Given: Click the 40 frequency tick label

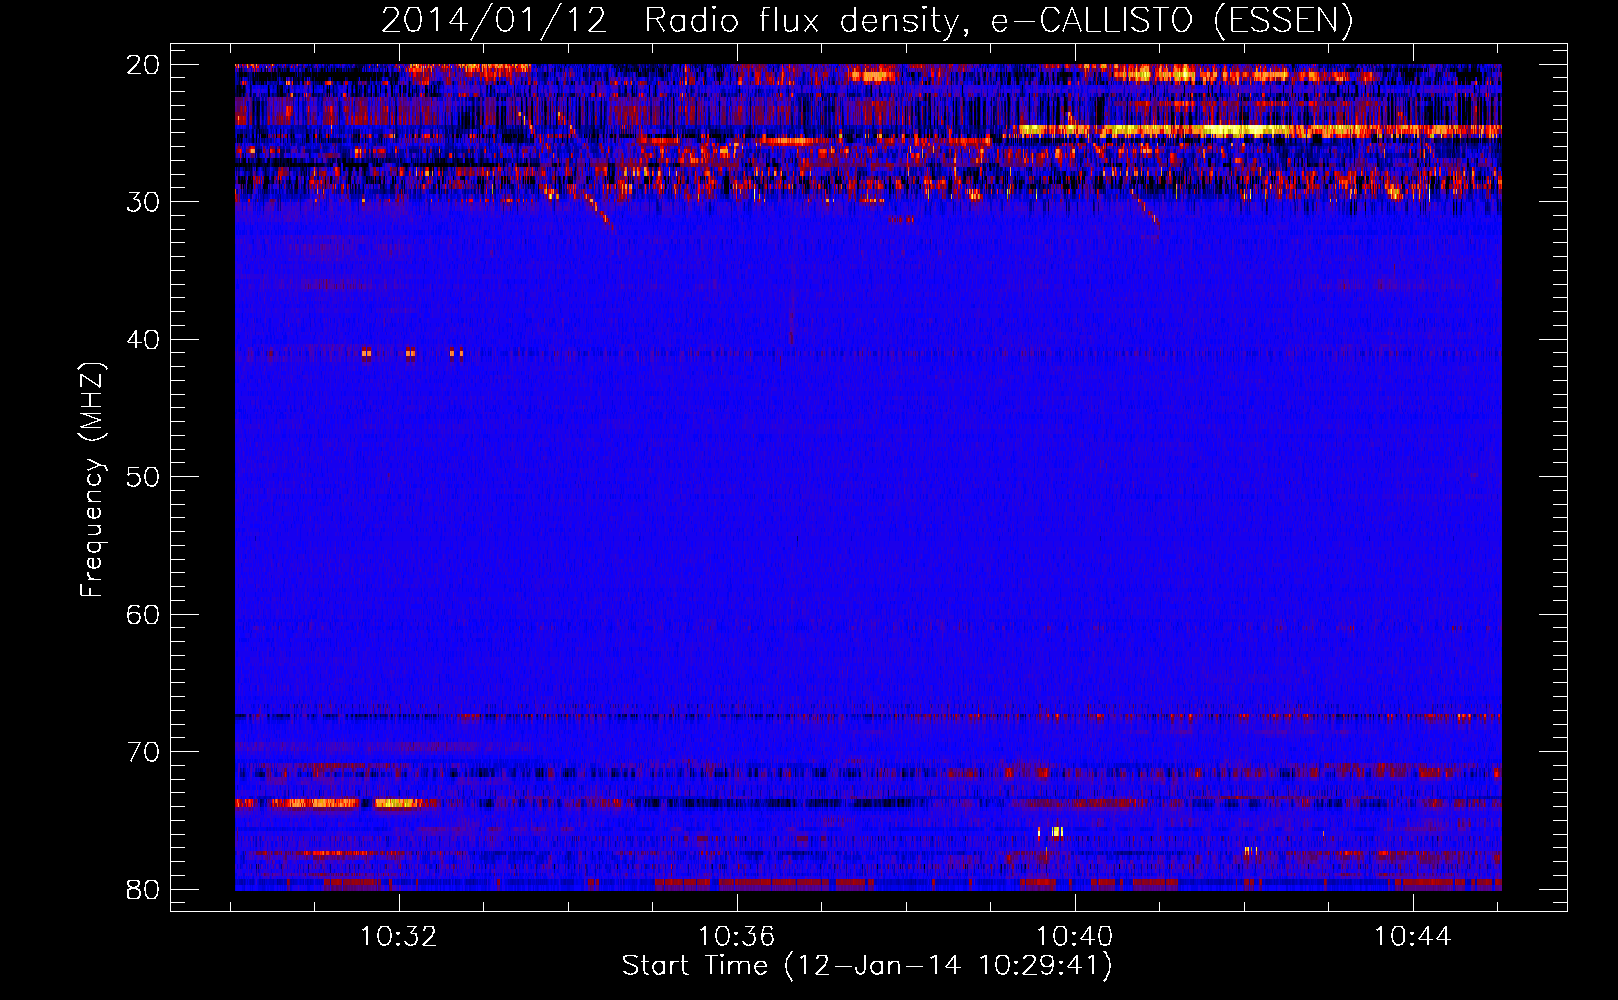Looking at the screenshot, I should click(x=143, y=340).
